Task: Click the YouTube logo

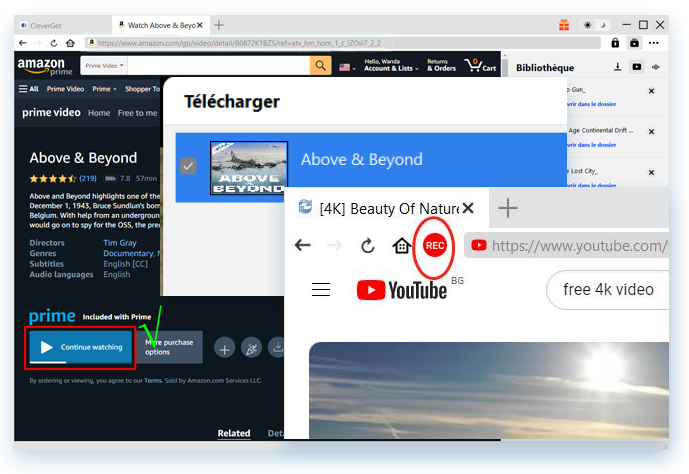Action: 402,290
